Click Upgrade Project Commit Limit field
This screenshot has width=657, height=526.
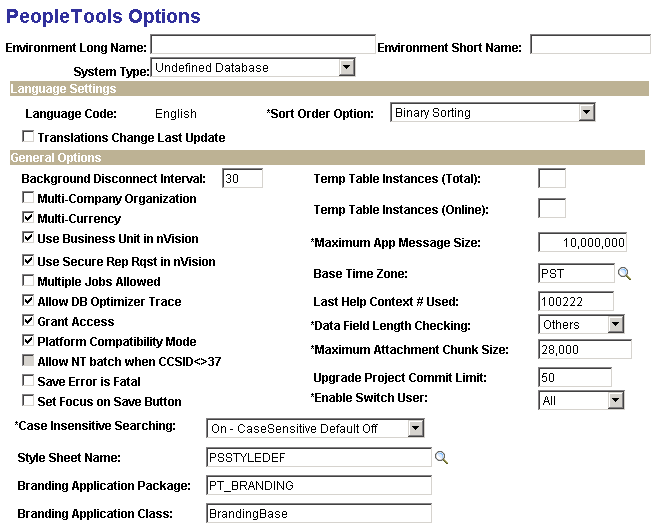[x=575, y=377]
